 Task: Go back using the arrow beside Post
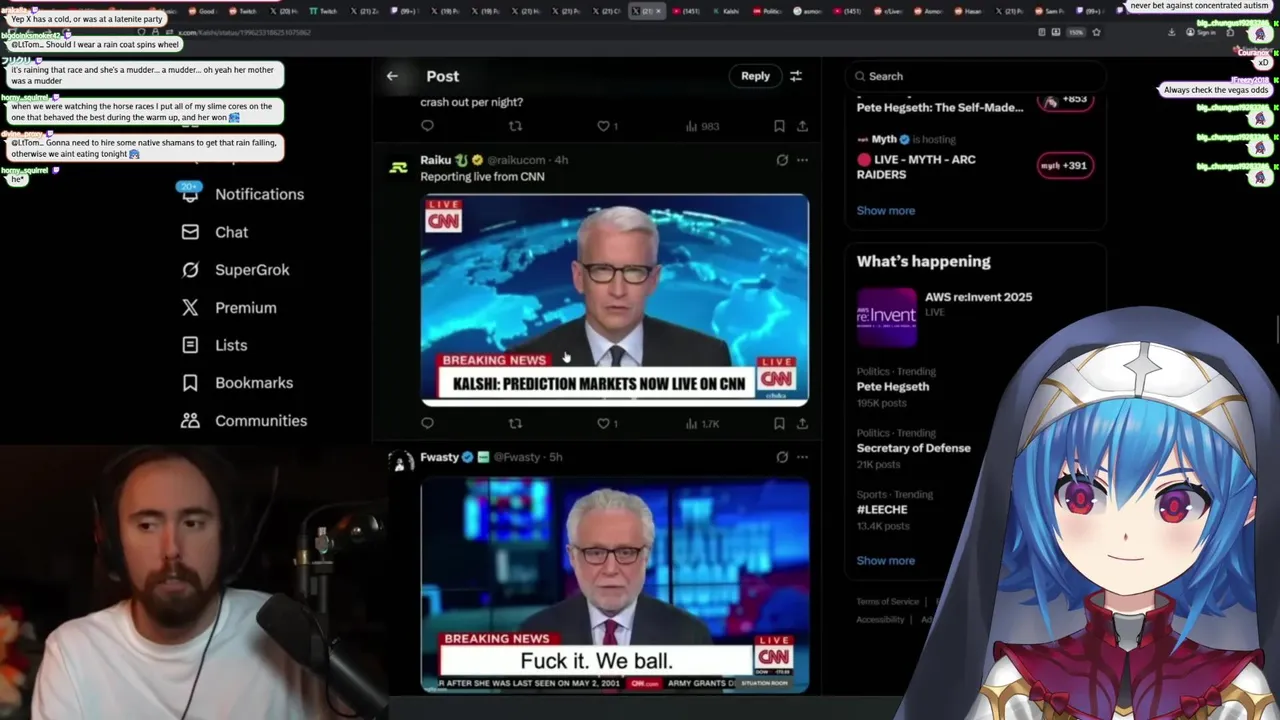coord(392,76)
